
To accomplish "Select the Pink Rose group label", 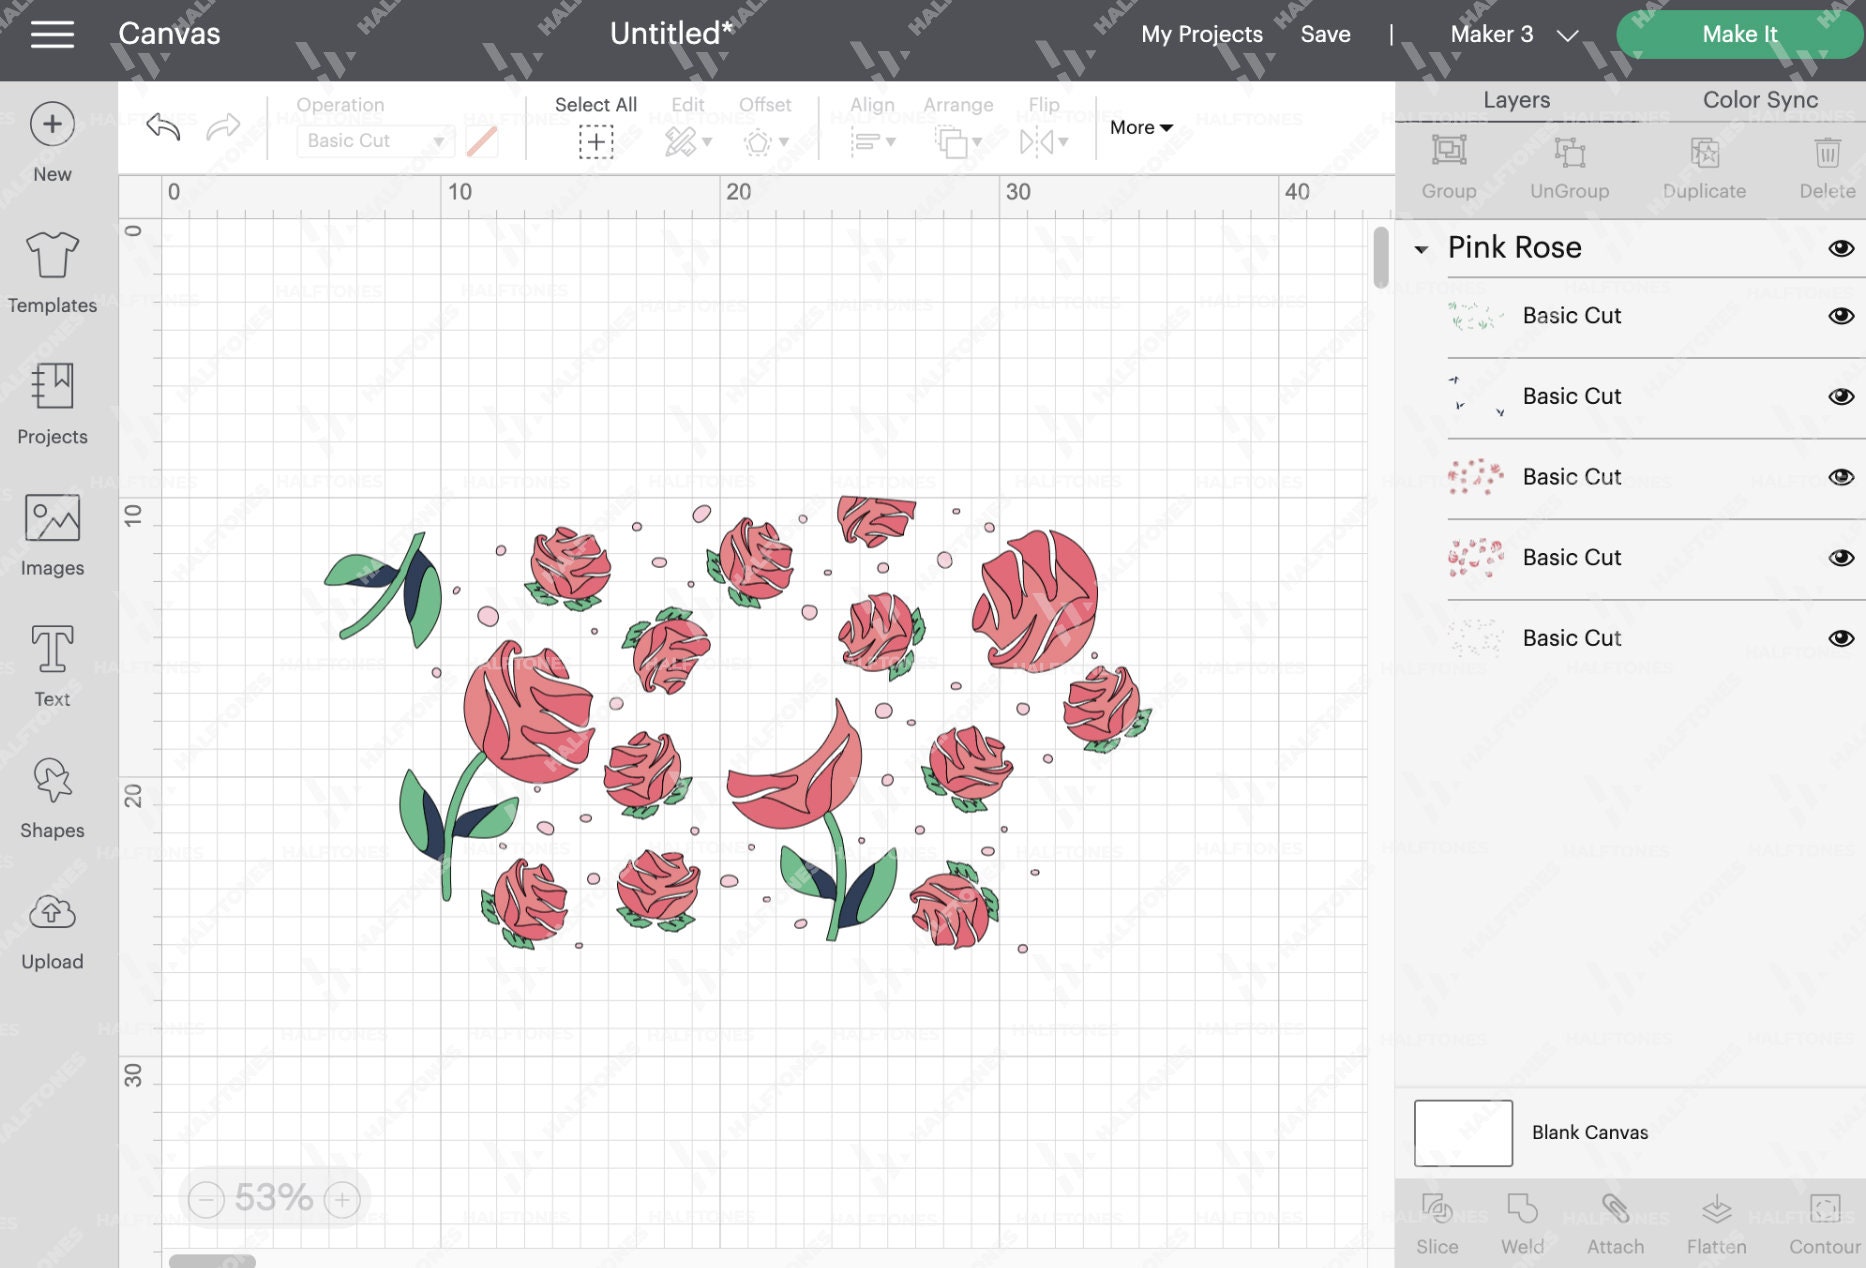I will [1514, 248].
